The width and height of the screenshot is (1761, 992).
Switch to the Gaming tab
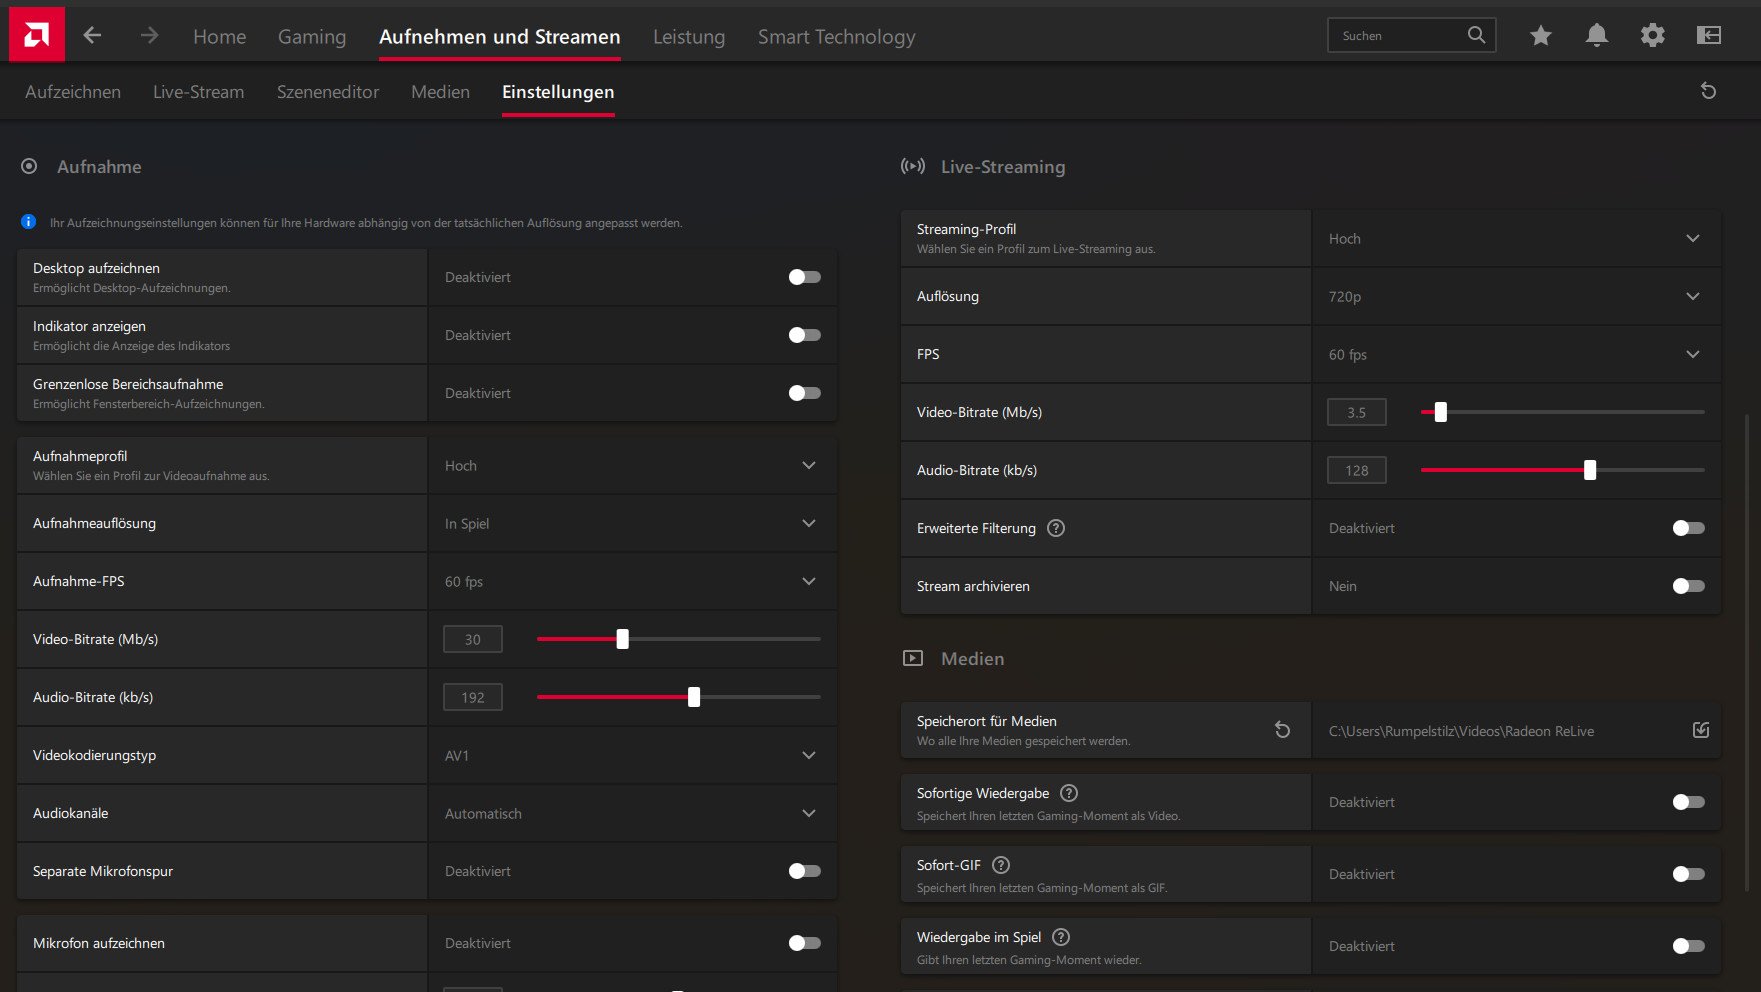point(312,37)
